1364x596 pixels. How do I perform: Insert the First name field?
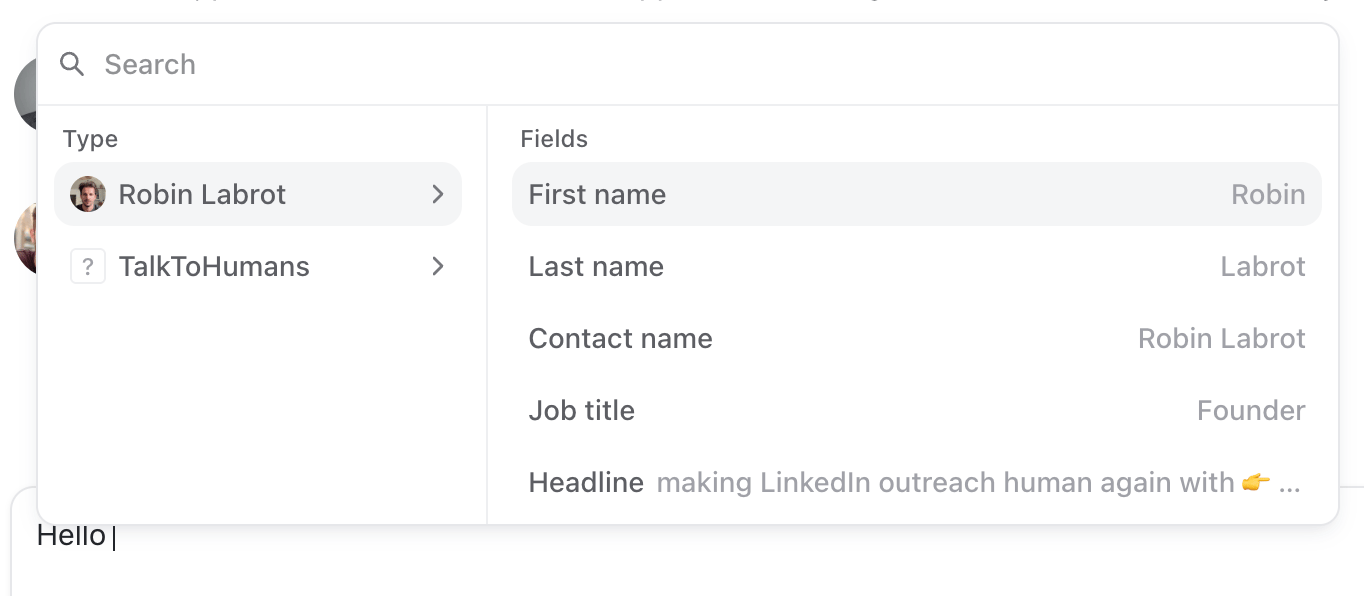(917, 194)
